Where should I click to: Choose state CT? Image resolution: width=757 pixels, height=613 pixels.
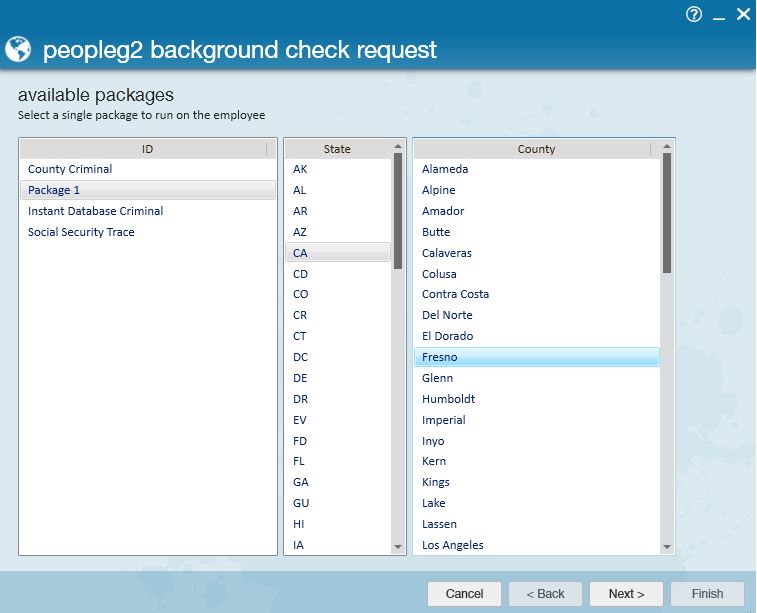click(x=337, y=336)
